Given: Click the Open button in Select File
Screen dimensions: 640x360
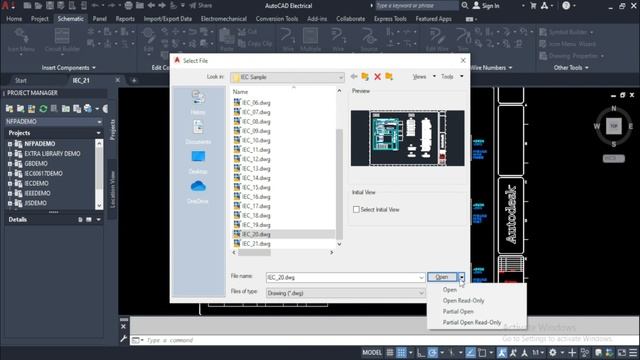Looking at the screenshot, I should [x=442, y=277].
